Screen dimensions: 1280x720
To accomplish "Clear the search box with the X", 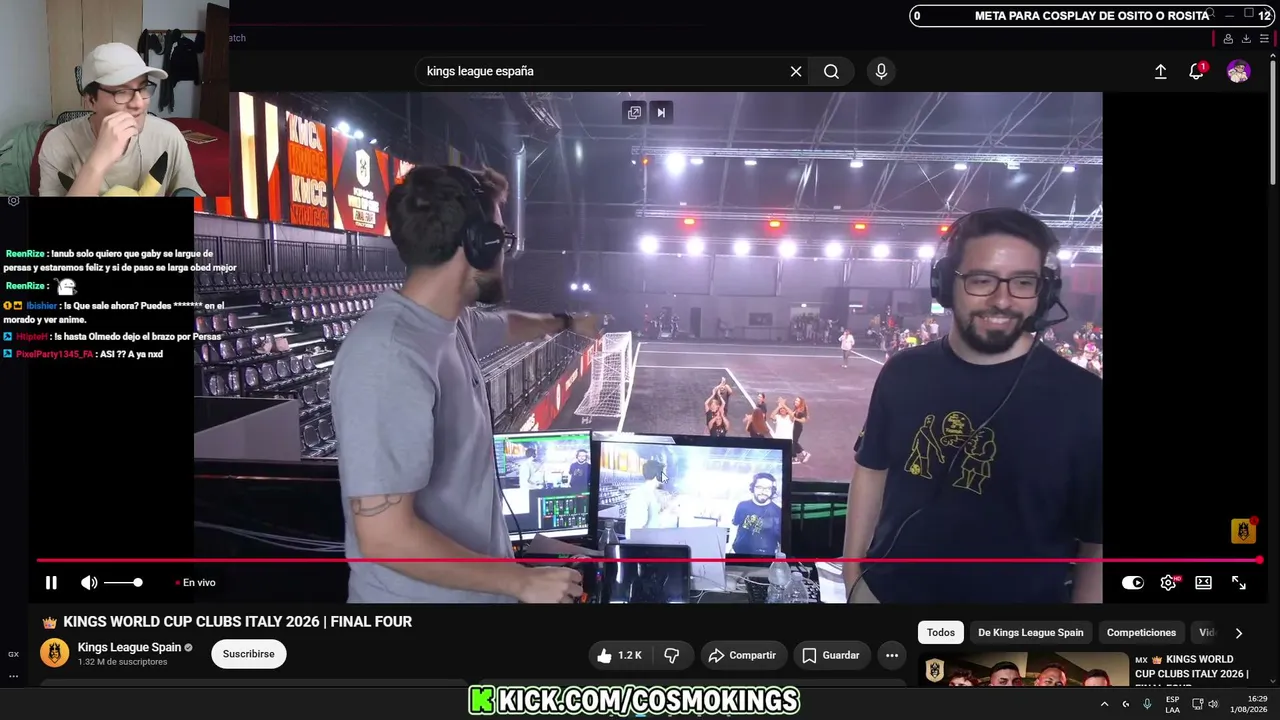I will click(796, 72).
